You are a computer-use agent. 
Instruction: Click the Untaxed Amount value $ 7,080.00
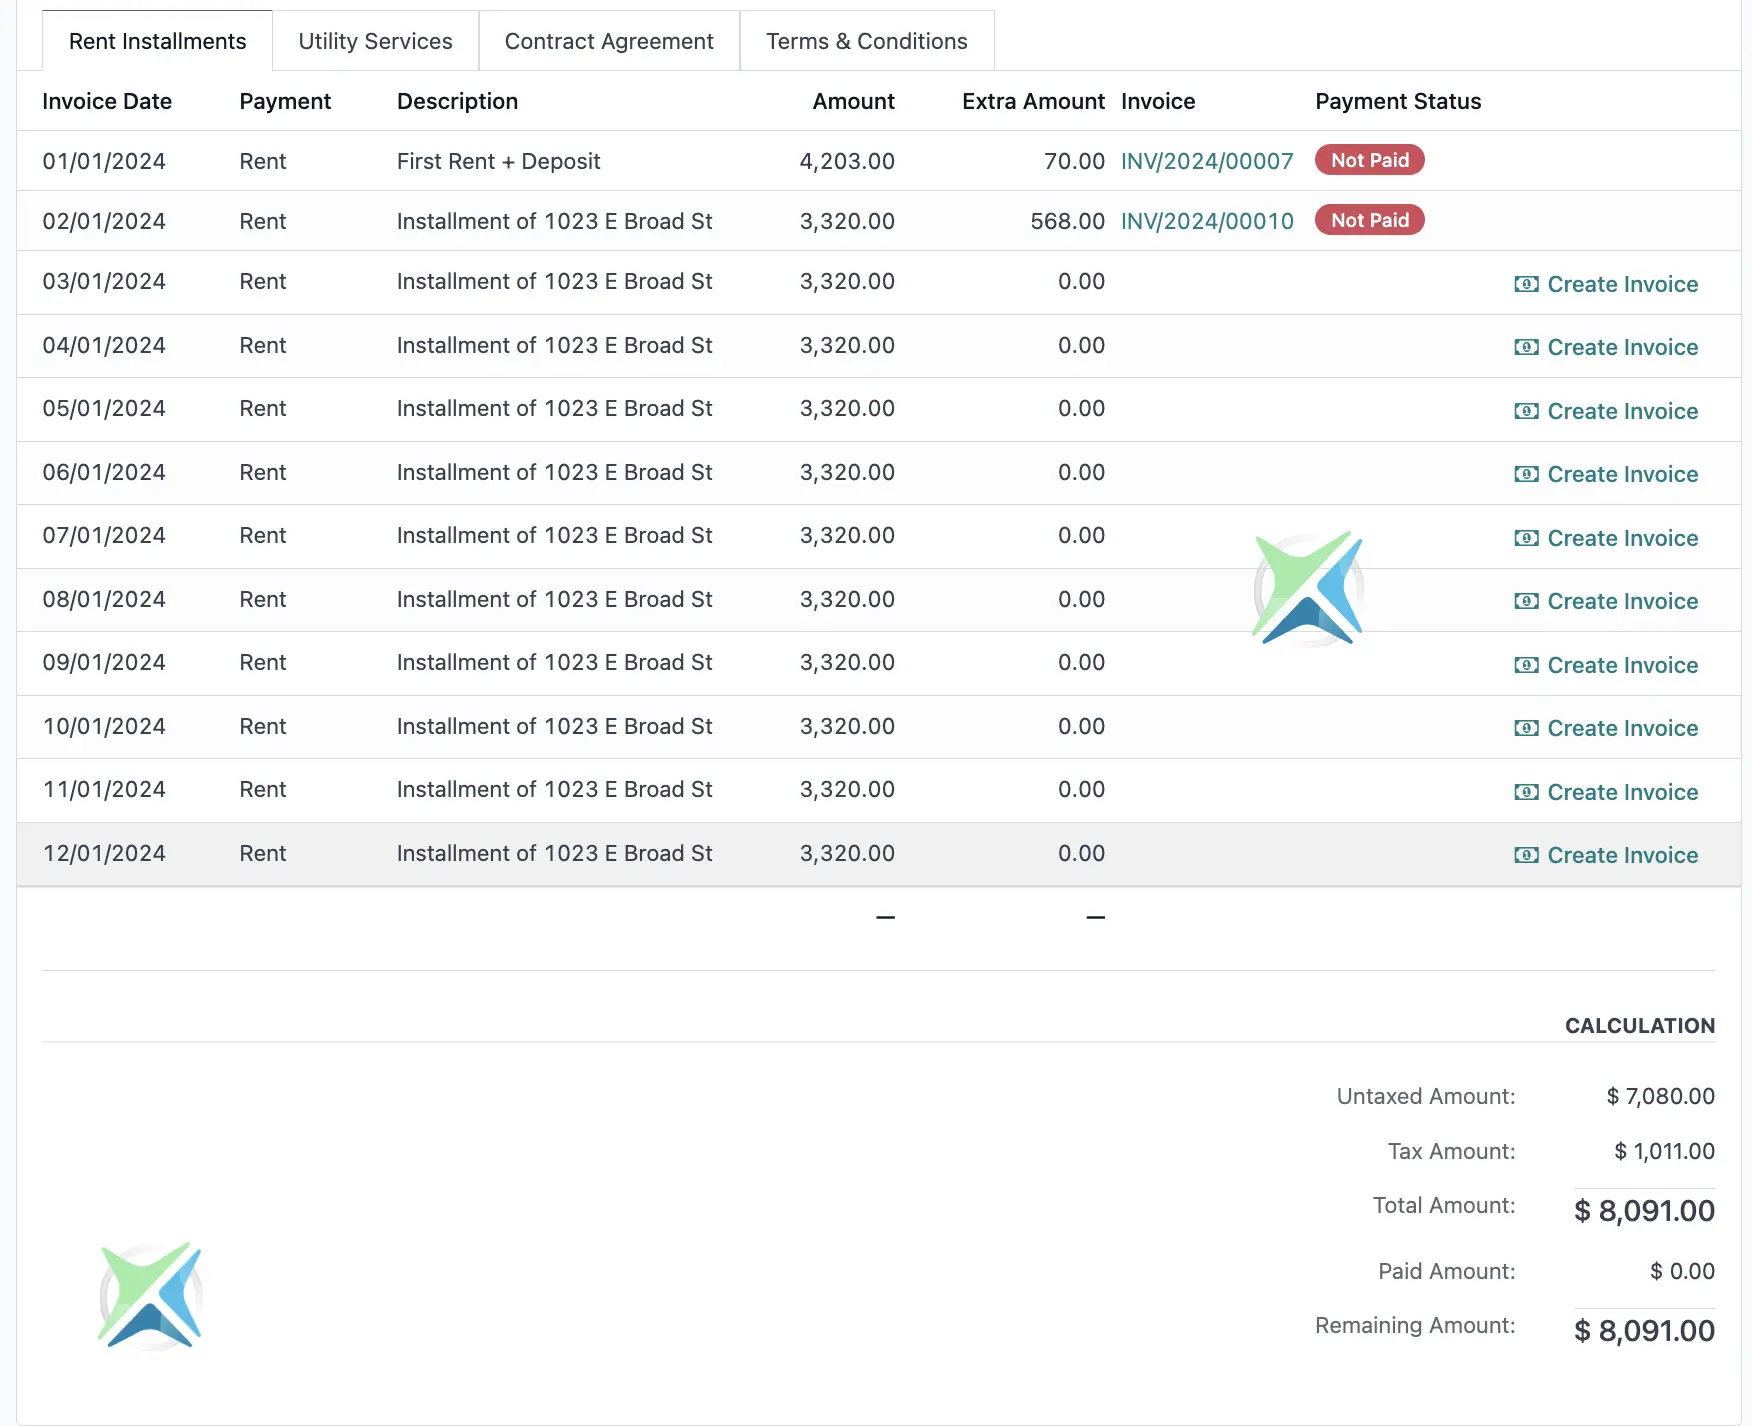tap(1660, 1096)
